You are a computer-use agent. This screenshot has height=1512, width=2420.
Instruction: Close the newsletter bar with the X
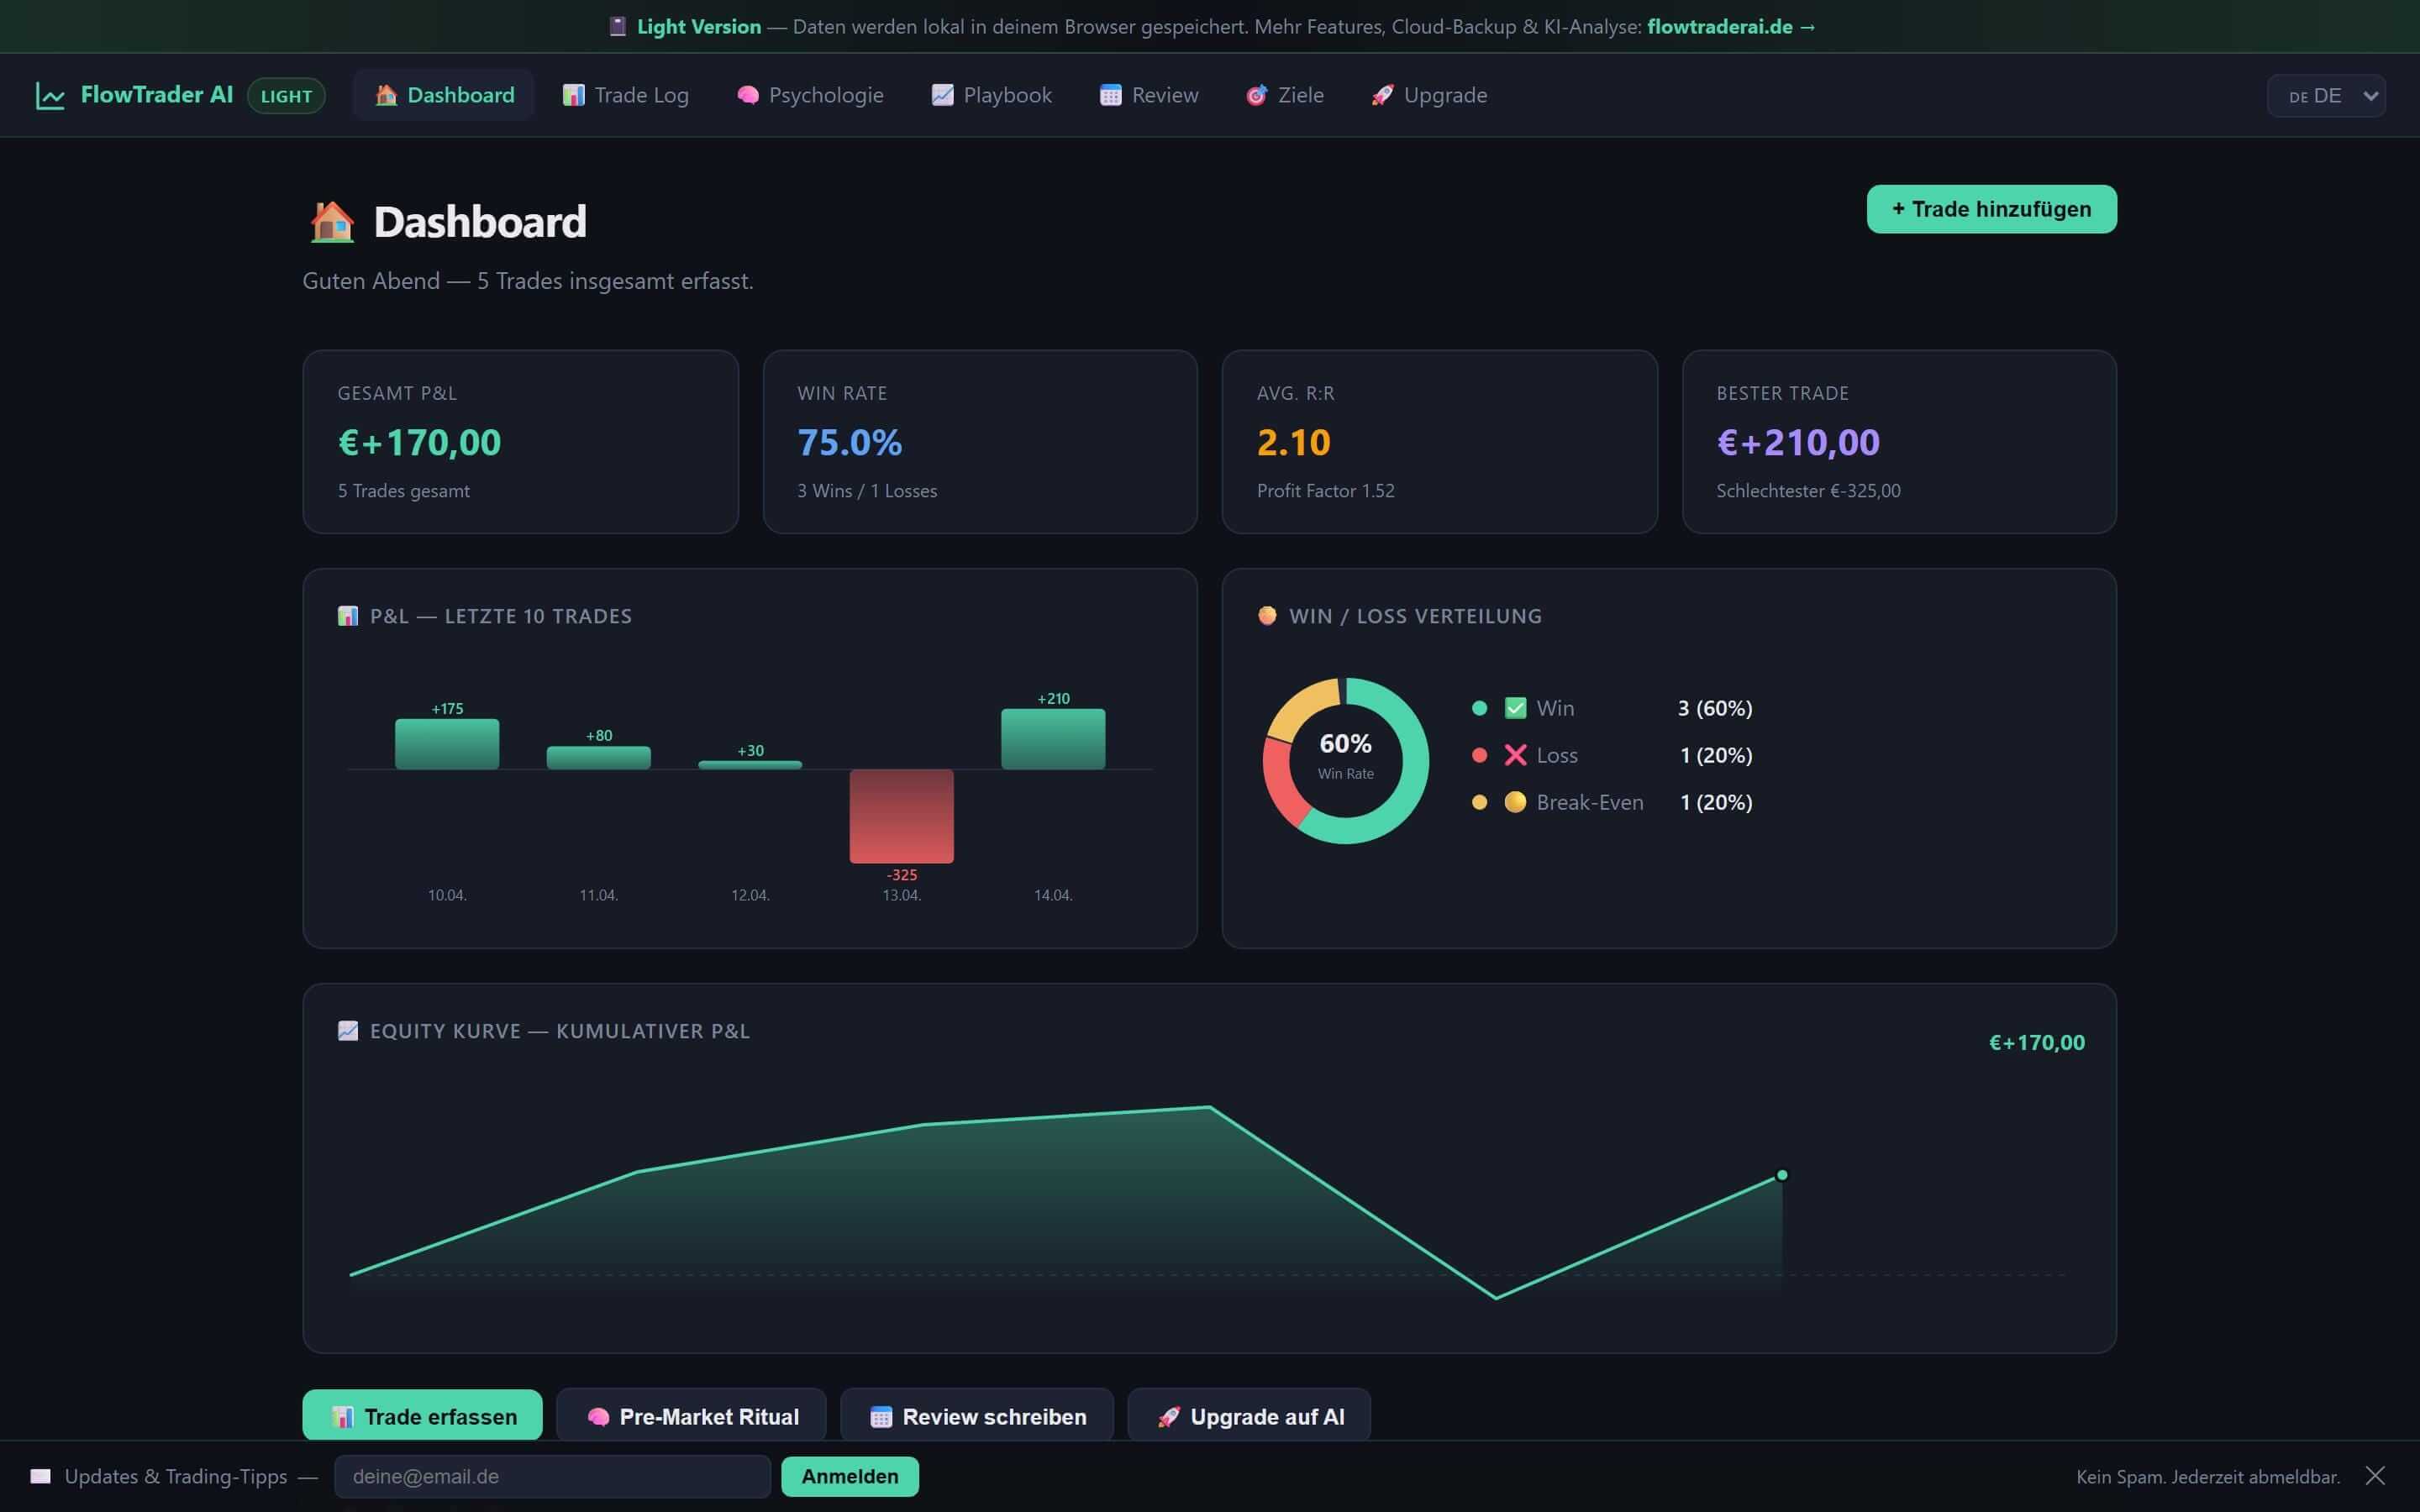[2375, 1476]
